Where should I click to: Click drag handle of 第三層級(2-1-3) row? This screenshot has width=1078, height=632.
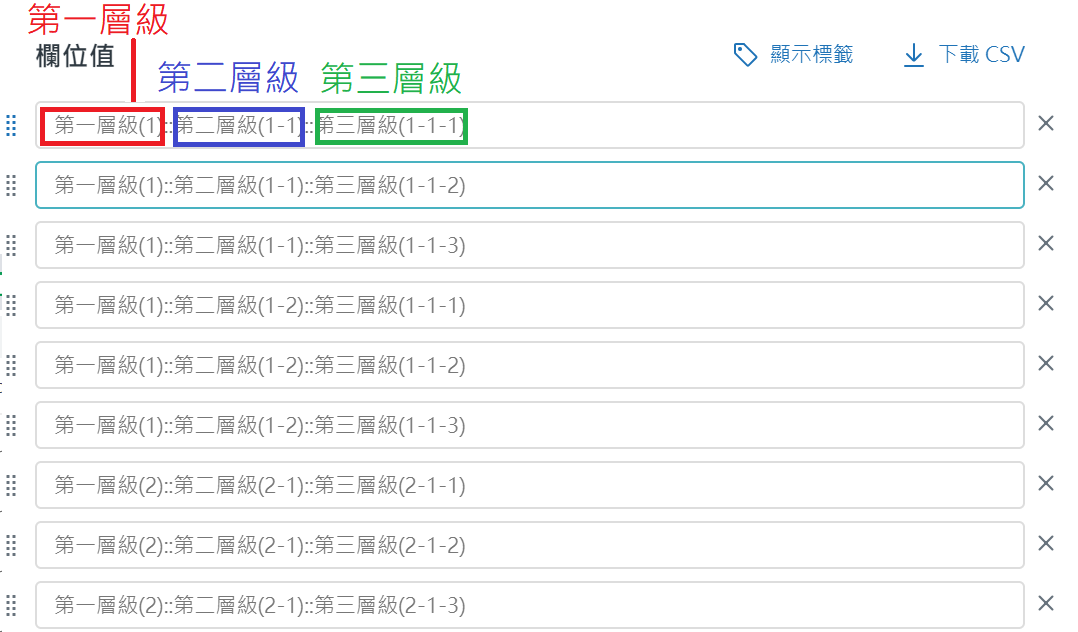[12, 605]
